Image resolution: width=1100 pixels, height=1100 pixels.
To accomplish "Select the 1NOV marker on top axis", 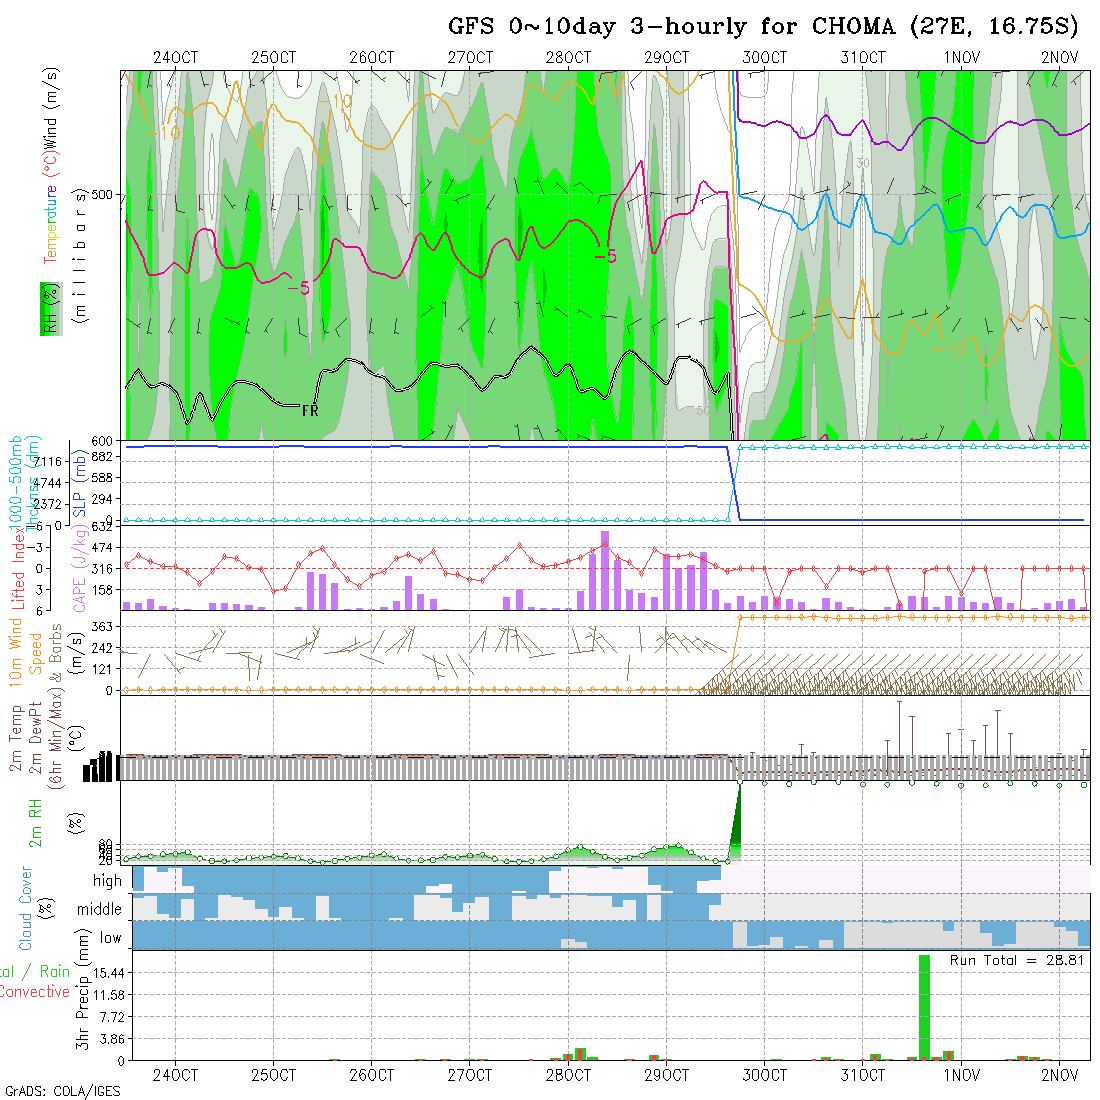I will point(961,58).
